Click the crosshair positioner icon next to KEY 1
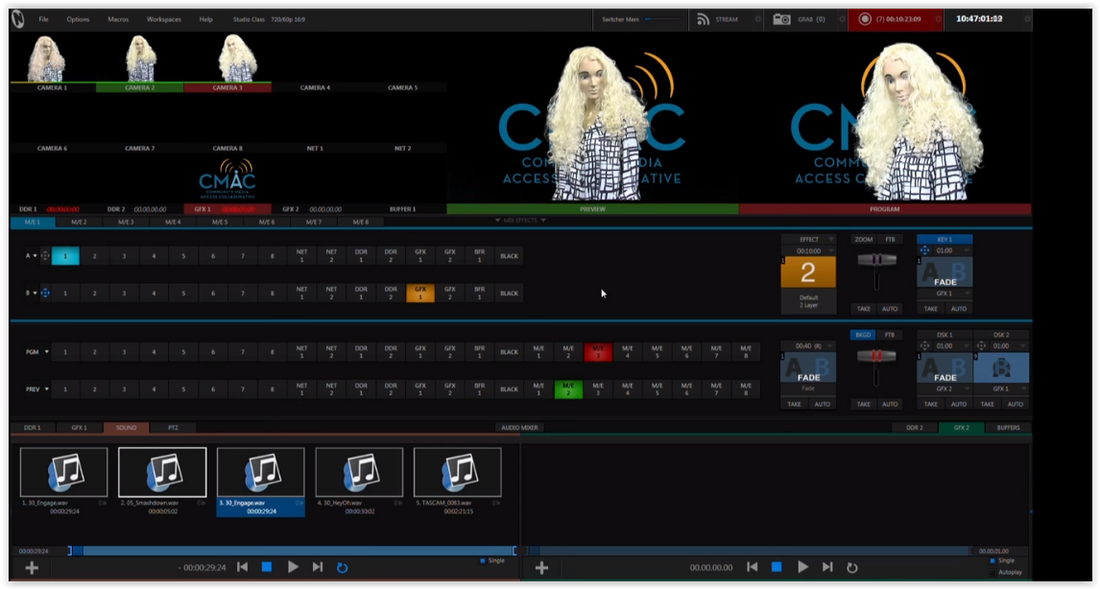The image size is (1100, 589). pyautogui.click(x=925, y=251)
